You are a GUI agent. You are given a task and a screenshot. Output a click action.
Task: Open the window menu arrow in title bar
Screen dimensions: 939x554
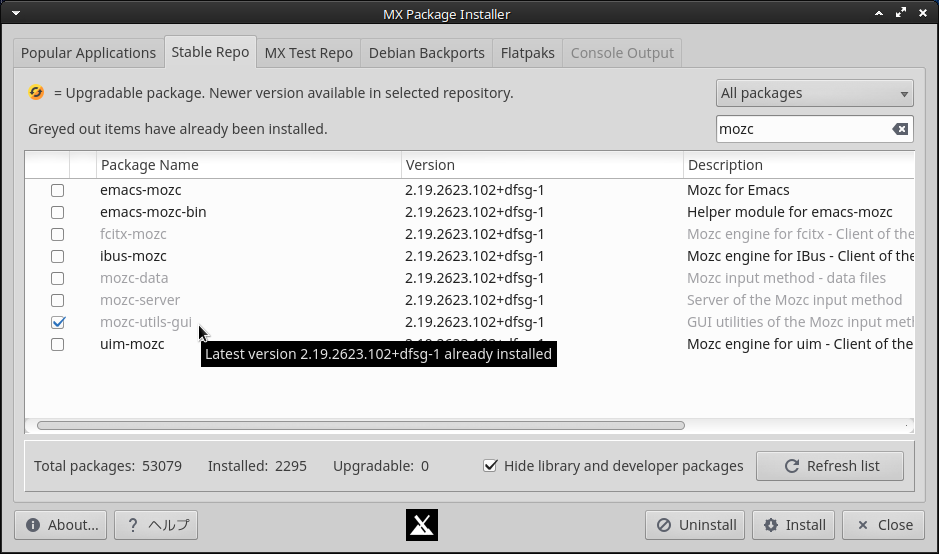pyautogui.click(x=16, y=13)
